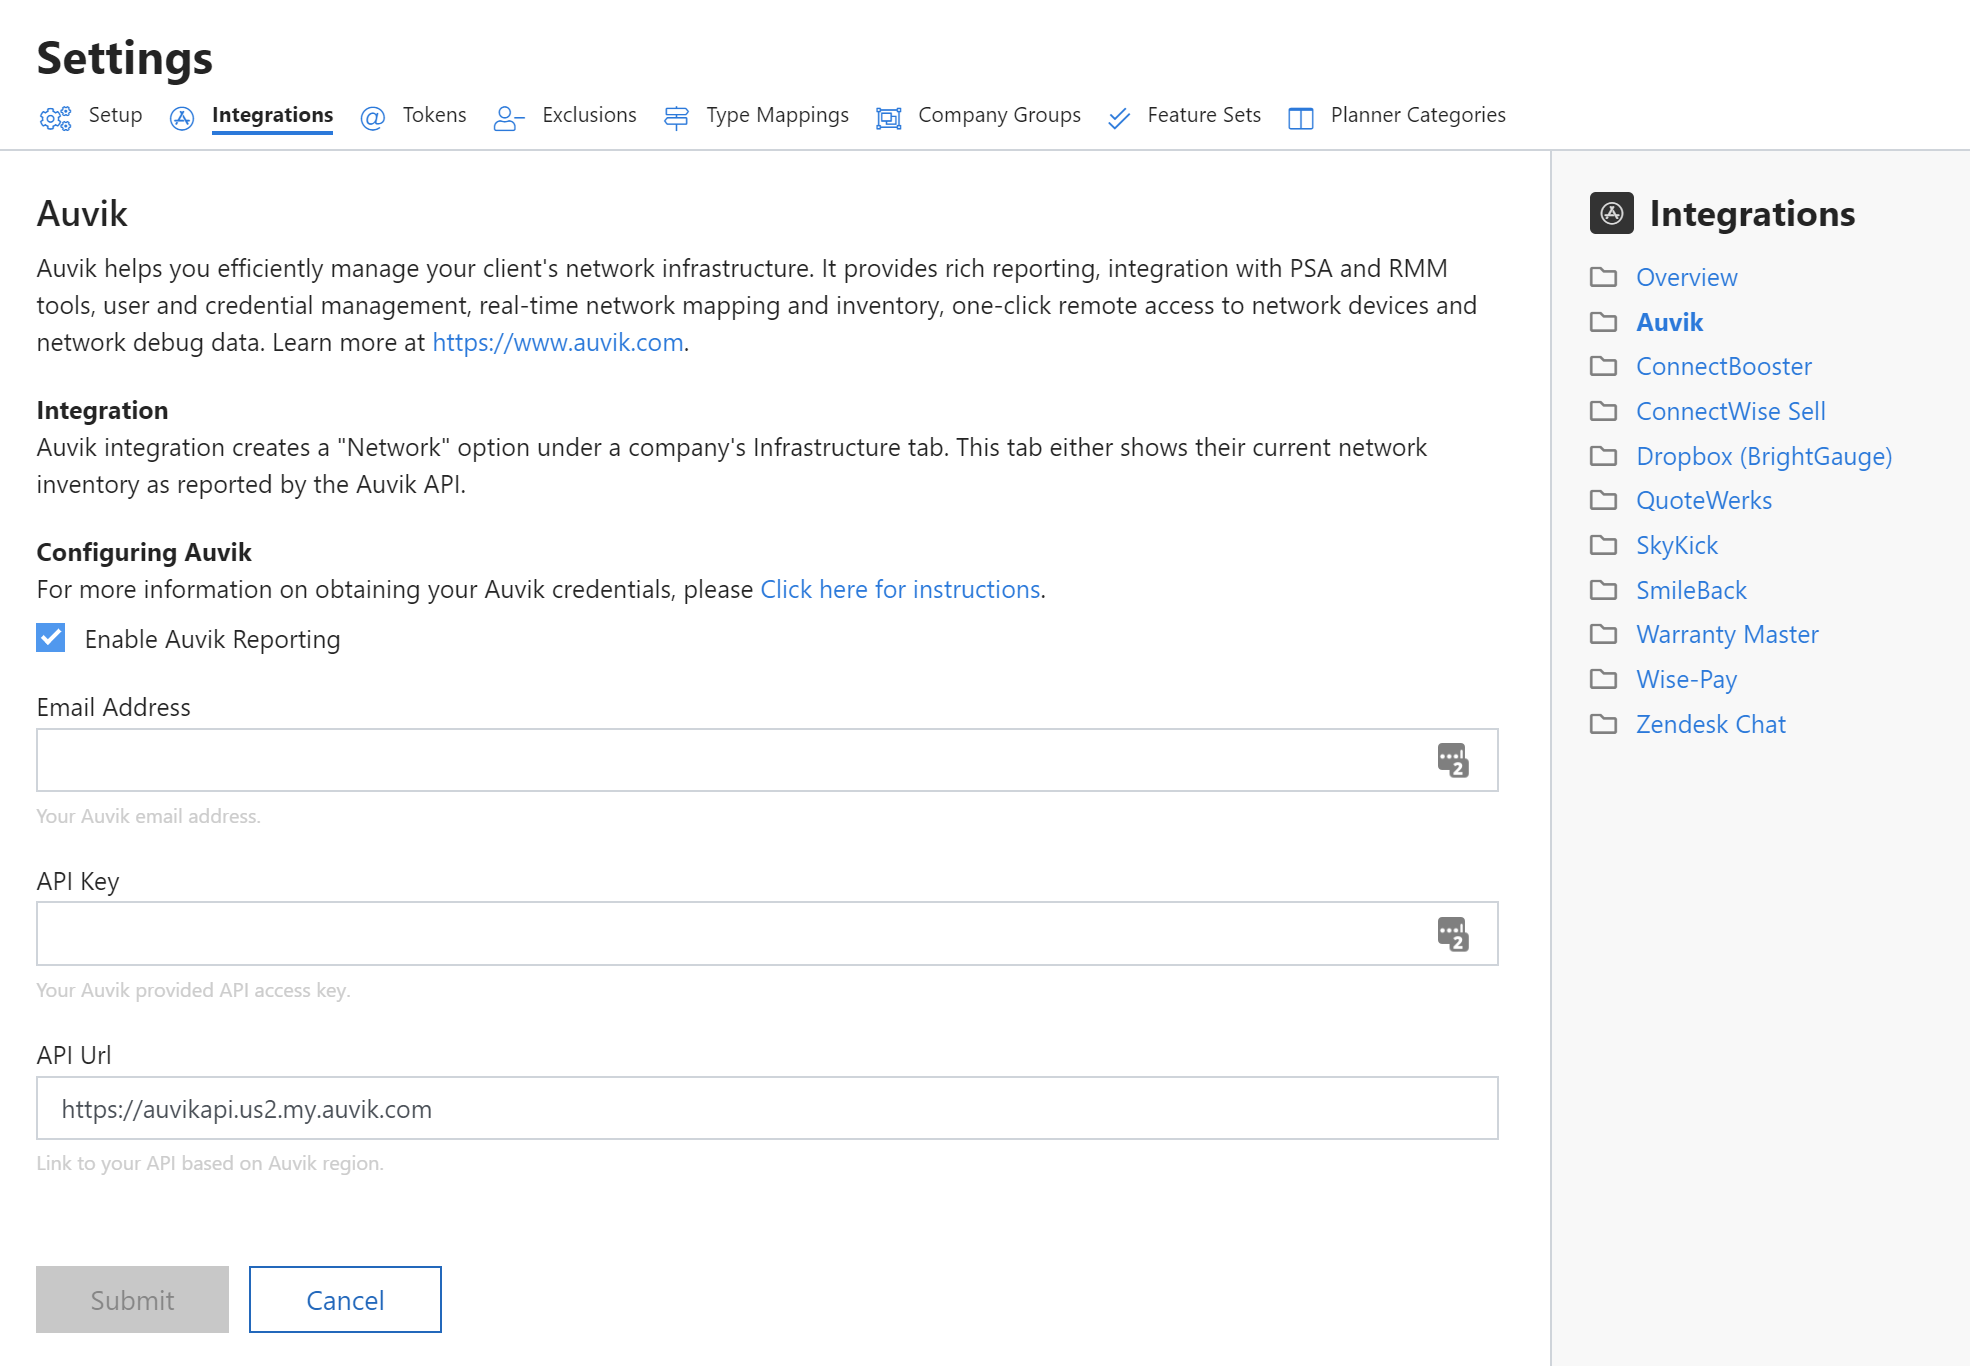
Task: Click the Type Mappings signpost icon
Action: [x=677, y=119]
